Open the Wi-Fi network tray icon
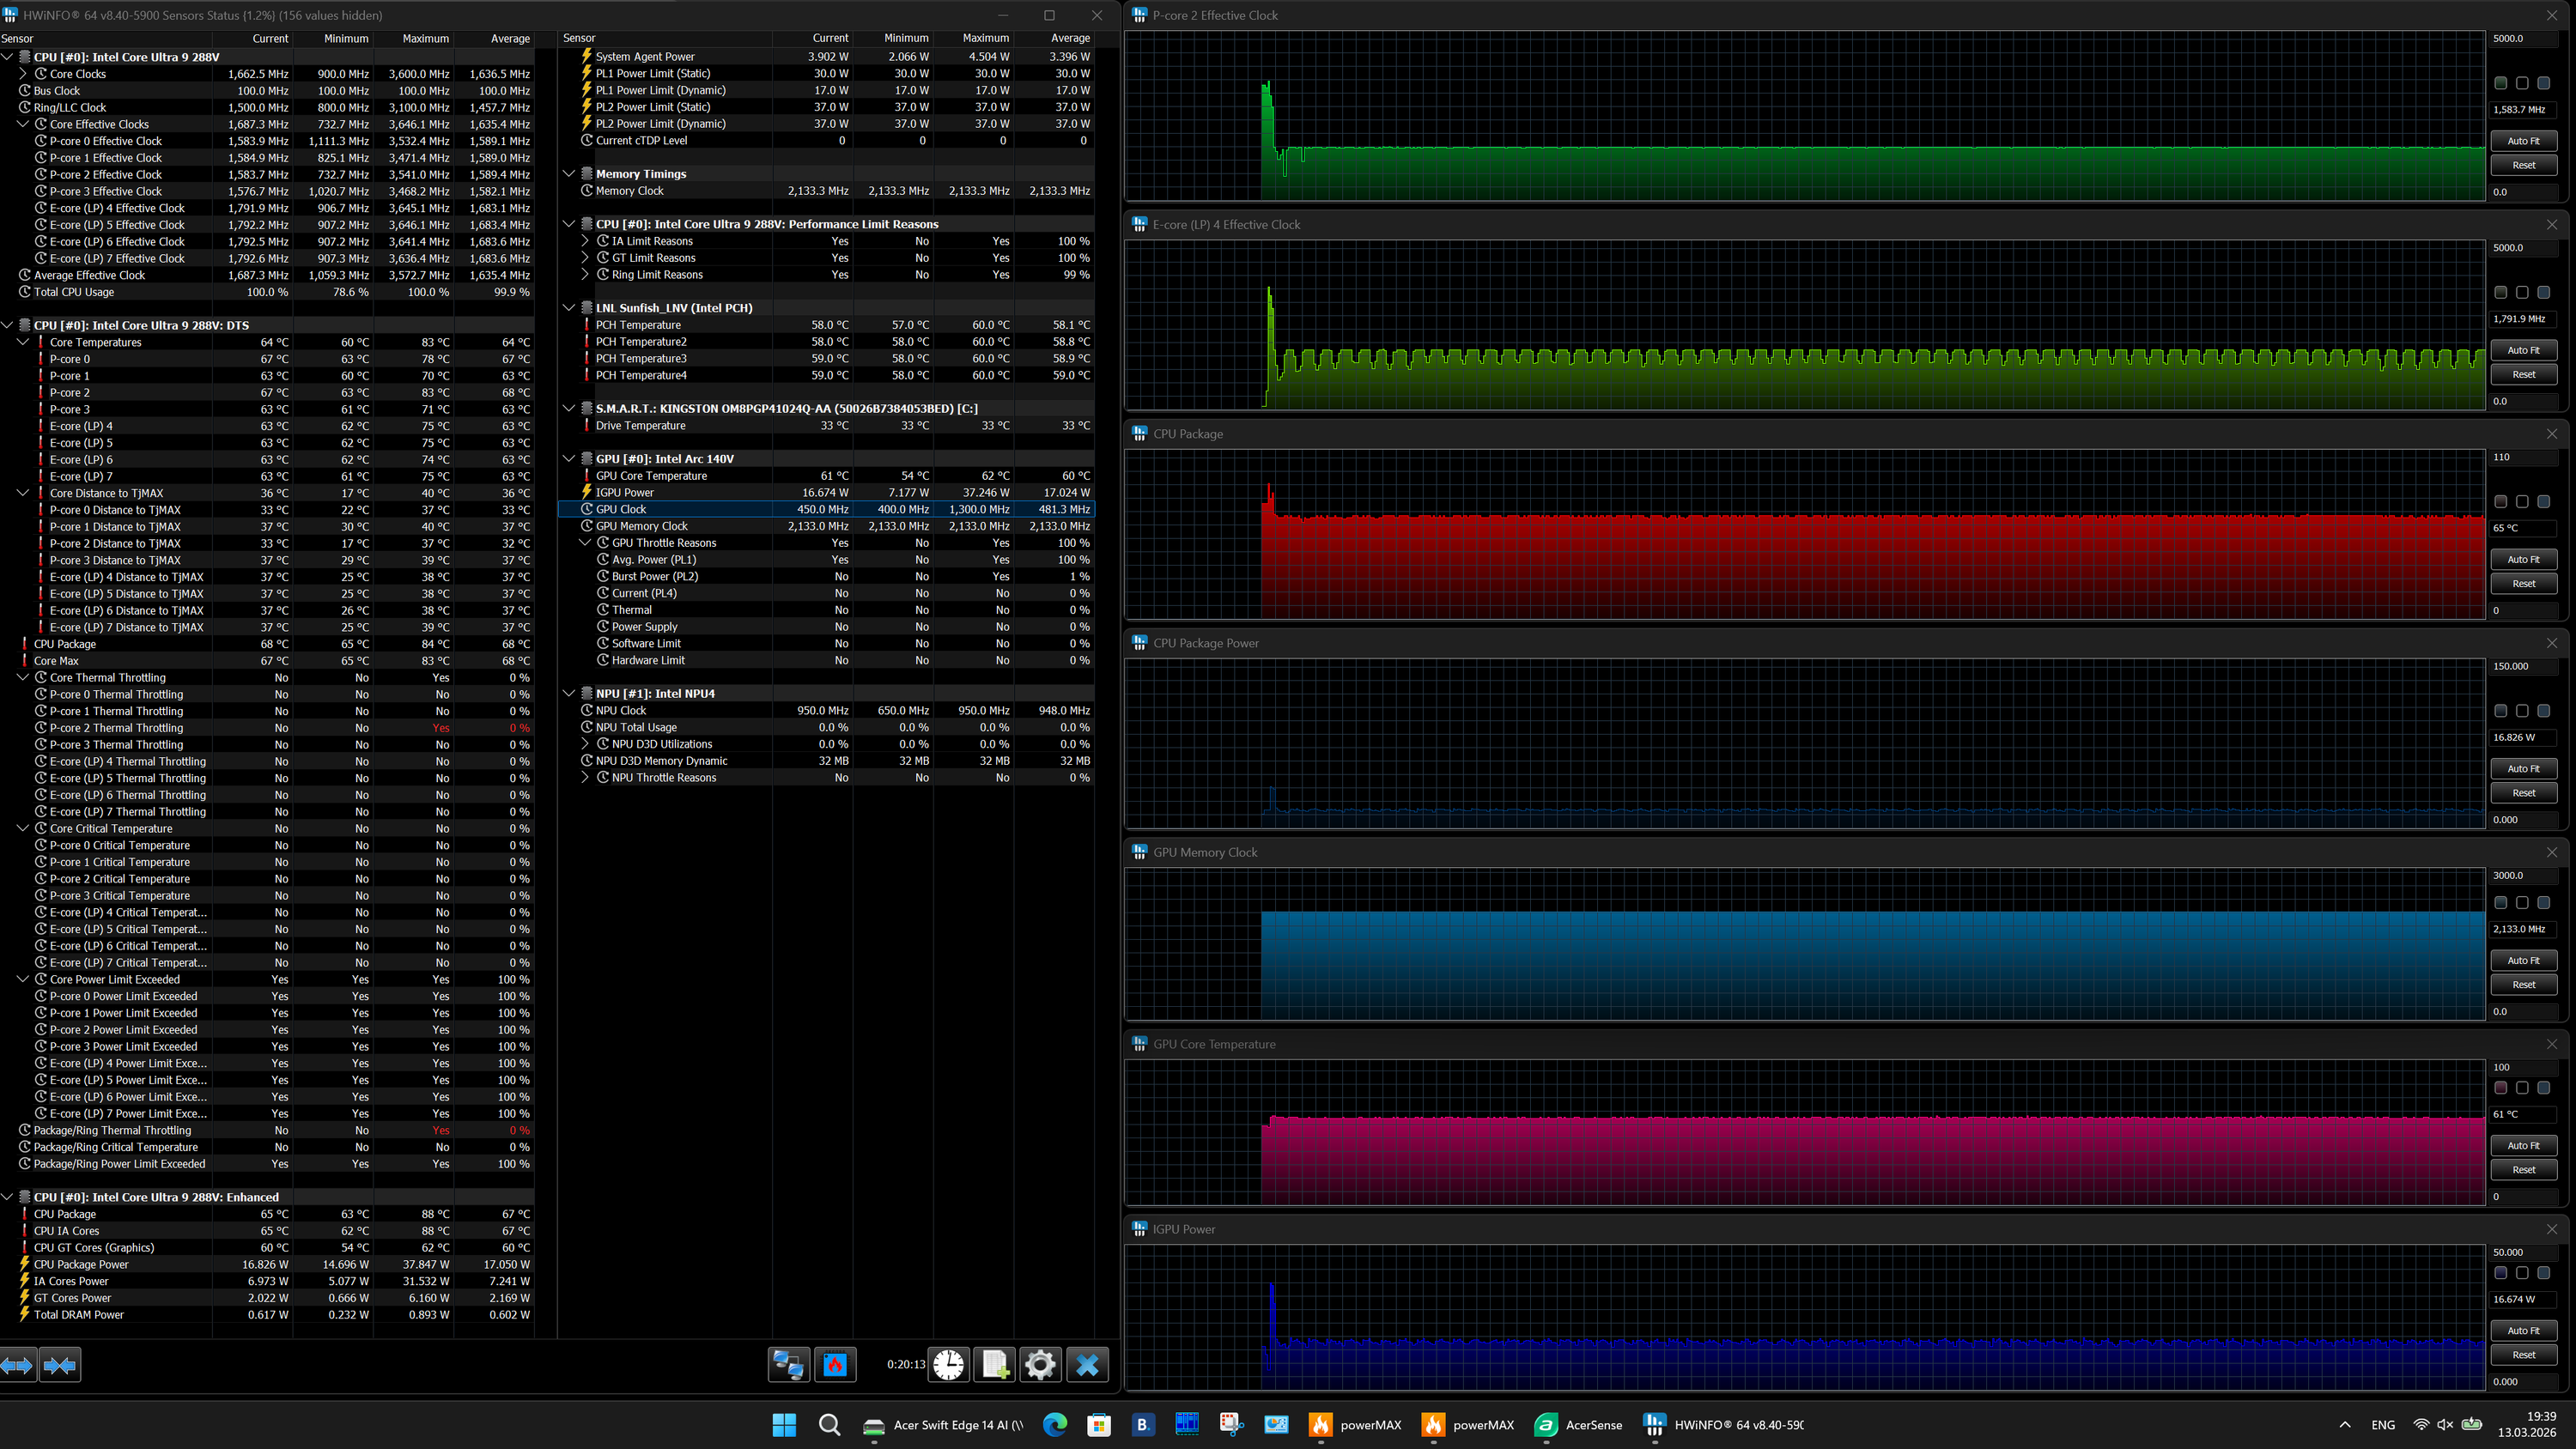 click(x=2421, y=1425)
